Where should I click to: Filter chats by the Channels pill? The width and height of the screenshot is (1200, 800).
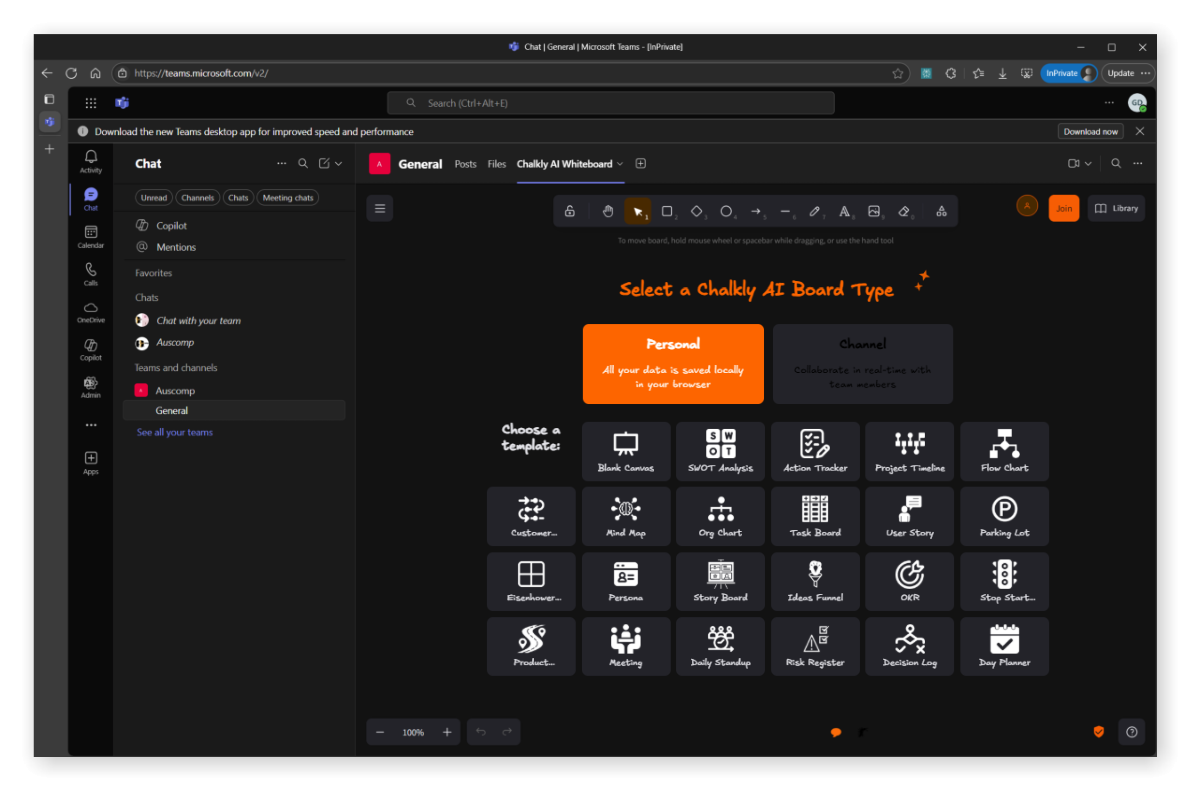pyautogui.click(x=198, y=198)
